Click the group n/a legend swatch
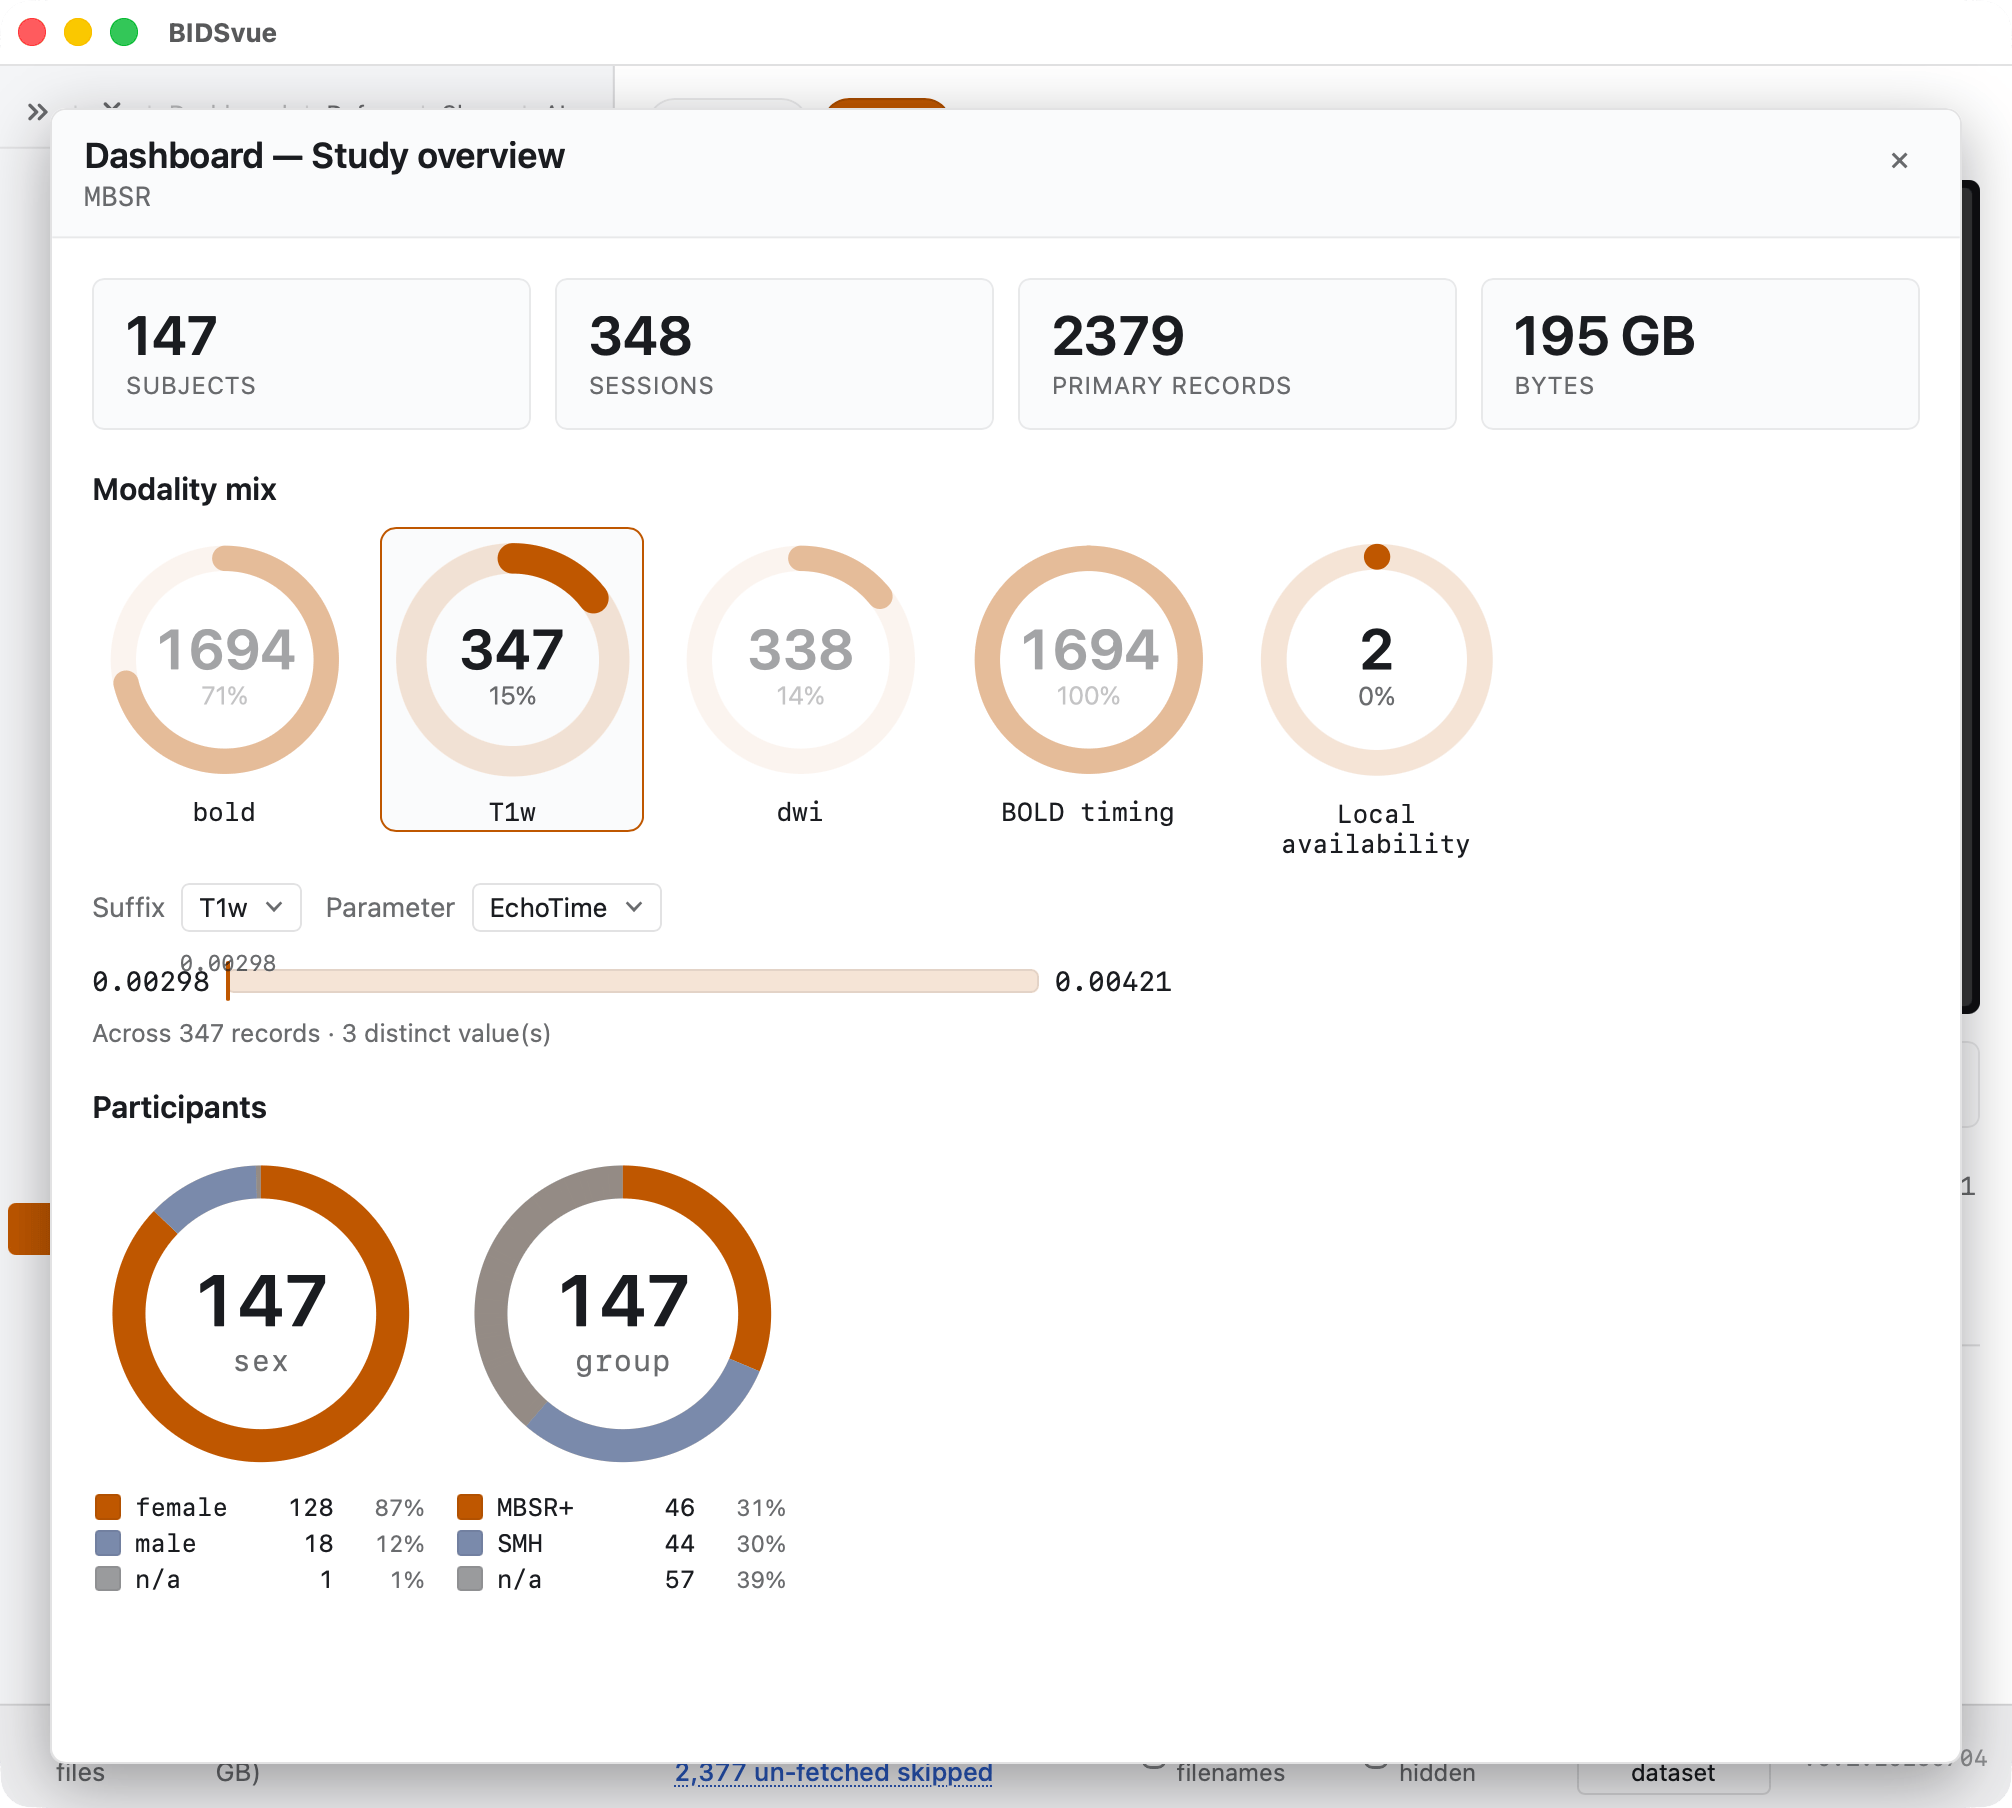The width and height of the screenshot is (2012, 1808). point(470,1579)
